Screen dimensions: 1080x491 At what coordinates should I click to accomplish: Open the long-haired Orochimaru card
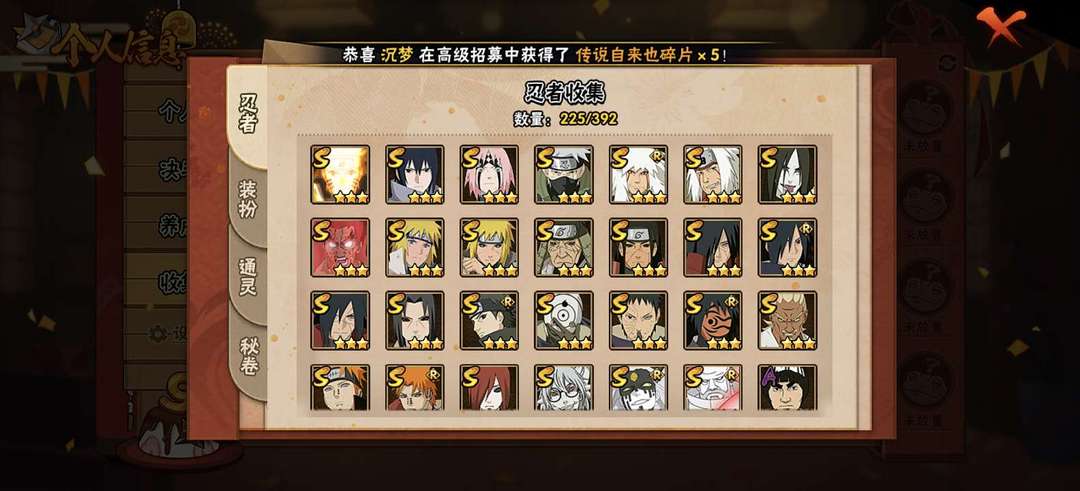787,174
